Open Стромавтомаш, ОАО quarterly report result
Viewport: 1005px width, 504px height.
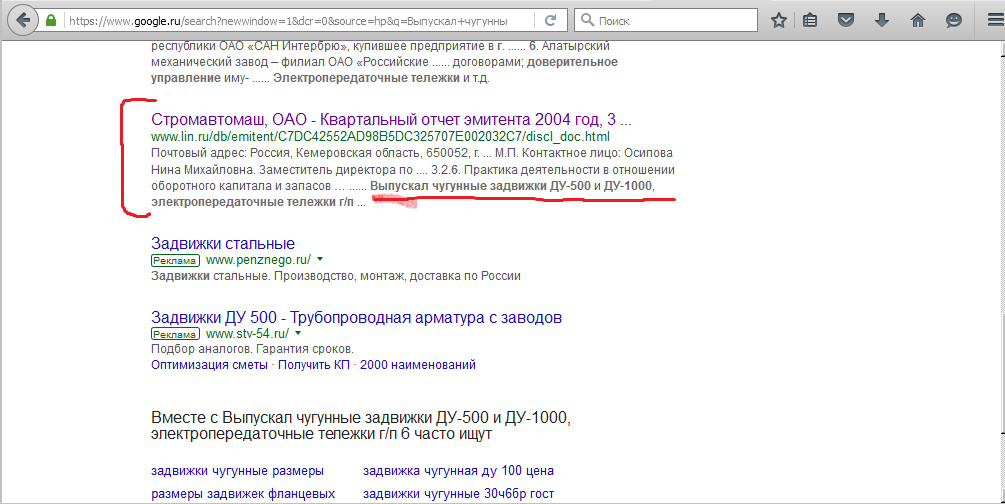click(x=391, y=120)
